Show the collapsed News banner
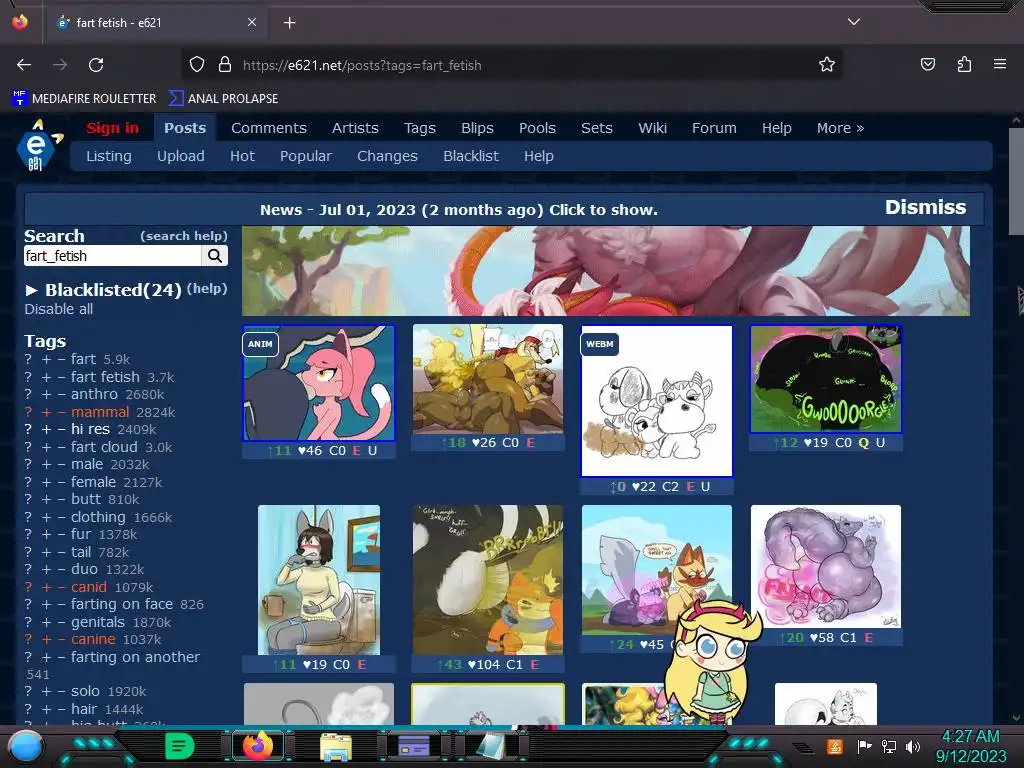Screen dimensions: 1024x768 click(x=458, y=210)
